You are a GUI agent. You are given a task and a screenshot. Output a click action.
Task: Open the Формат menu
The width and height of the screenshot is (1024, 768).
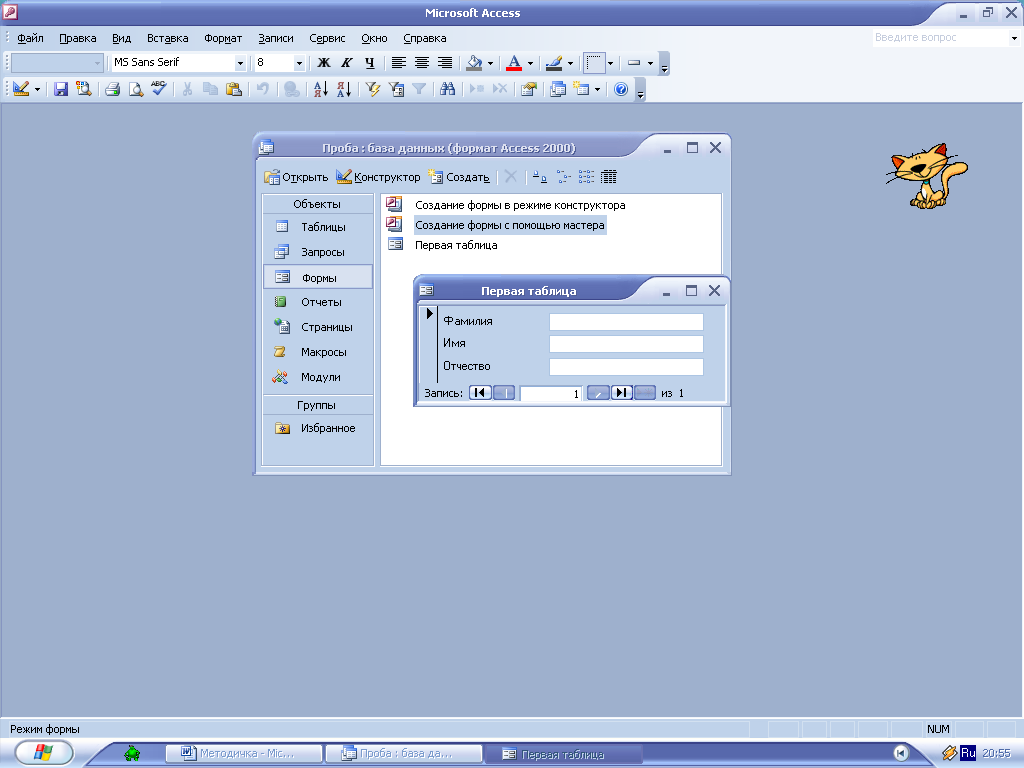[x=223, y=38]
